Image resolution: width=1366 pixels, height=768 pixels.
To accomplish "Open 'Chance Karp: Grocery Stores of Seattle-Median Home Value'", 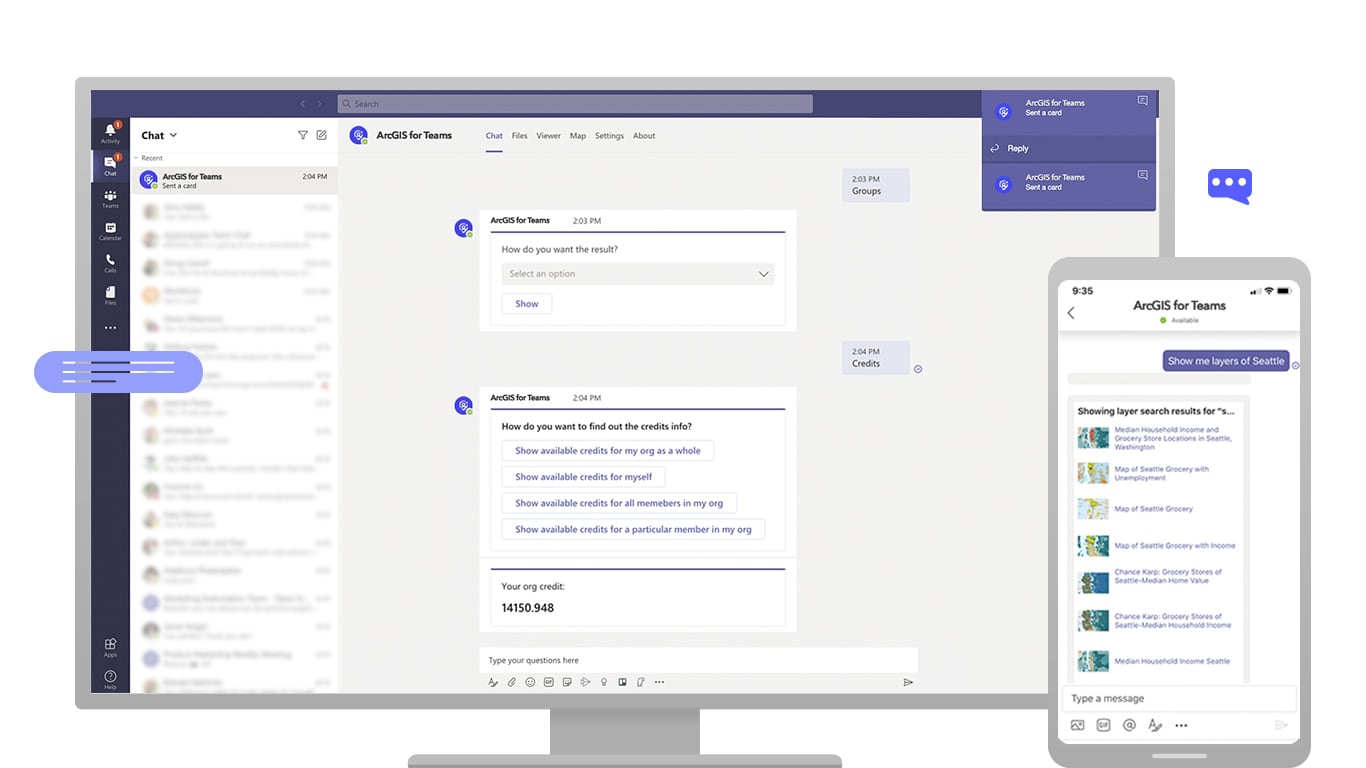I will coord(1168,576).
